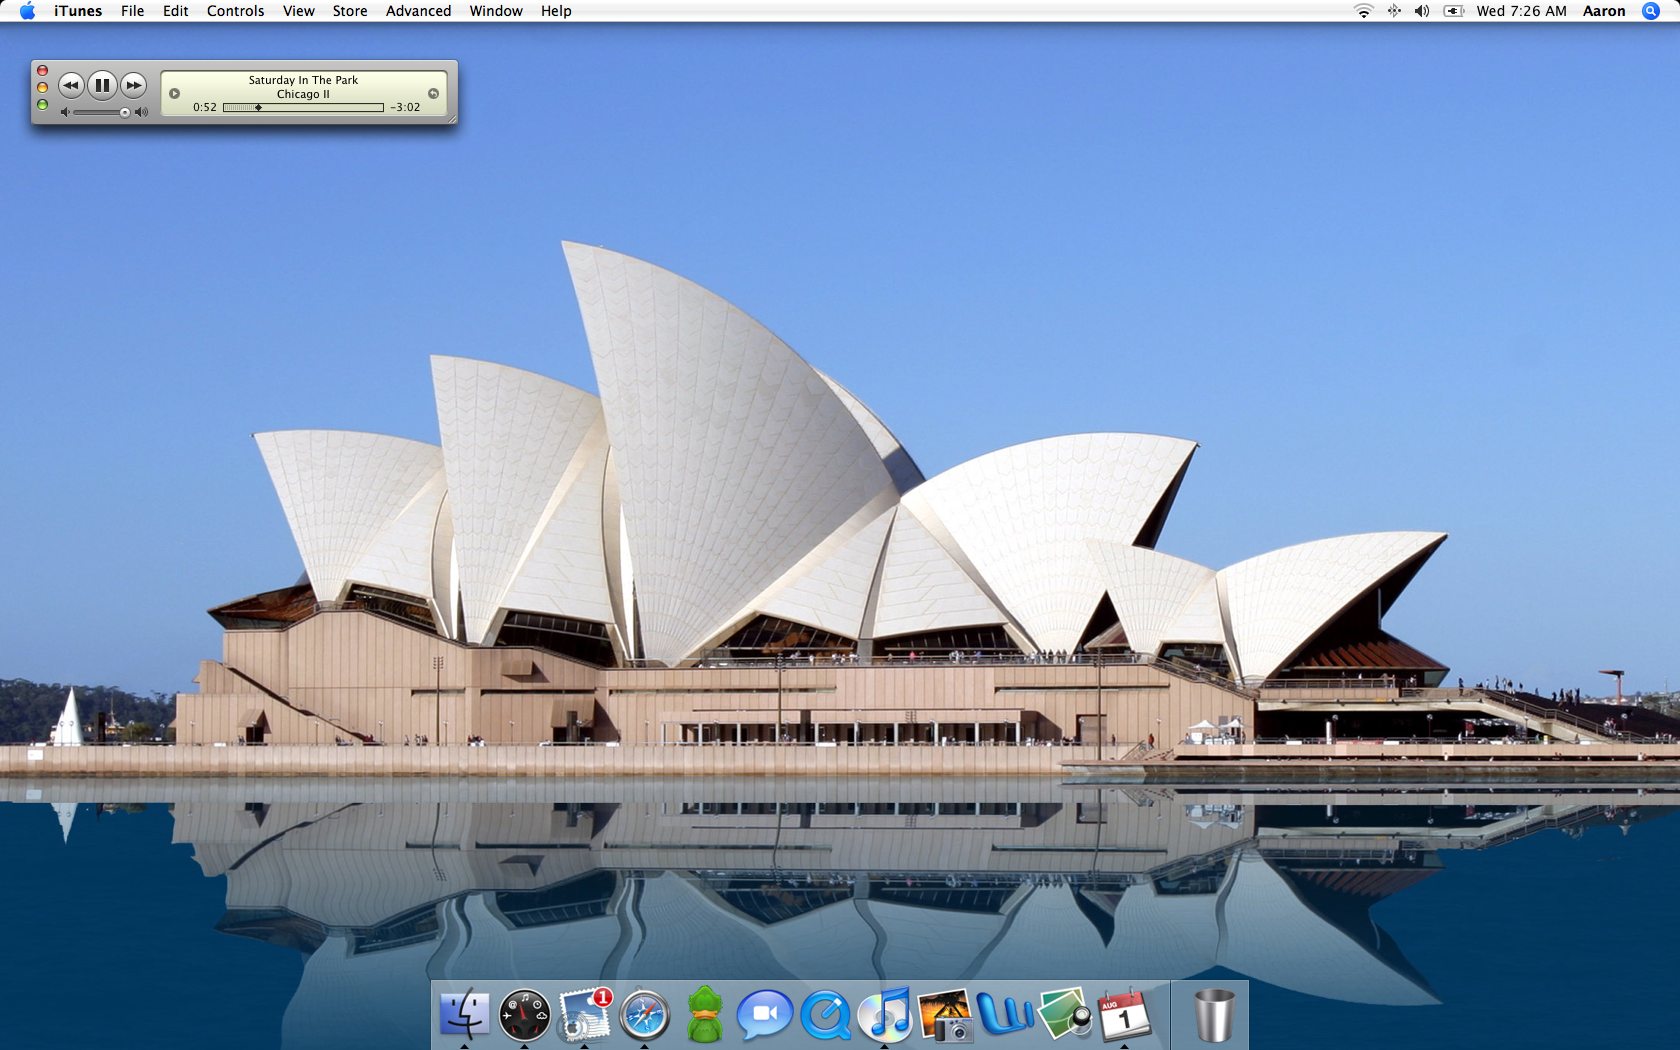Launch iPhoto from the Dock
Viewport: 1680px width, 1050px height.
(945, 1015)
